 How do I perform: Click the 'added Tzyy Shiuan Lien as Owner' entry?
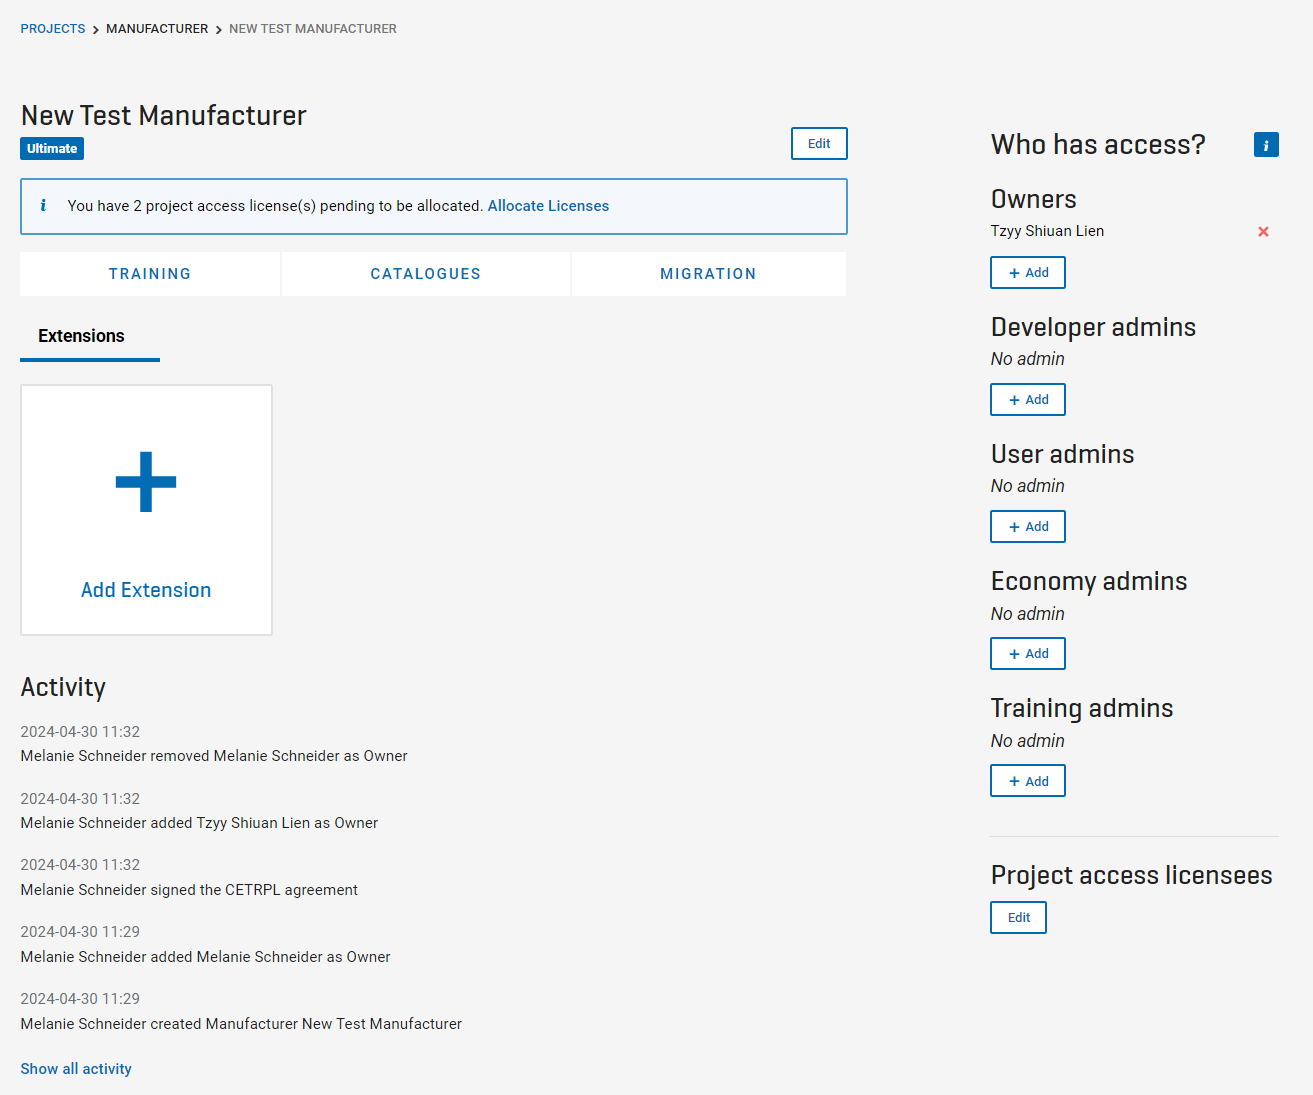coord(199,823)
